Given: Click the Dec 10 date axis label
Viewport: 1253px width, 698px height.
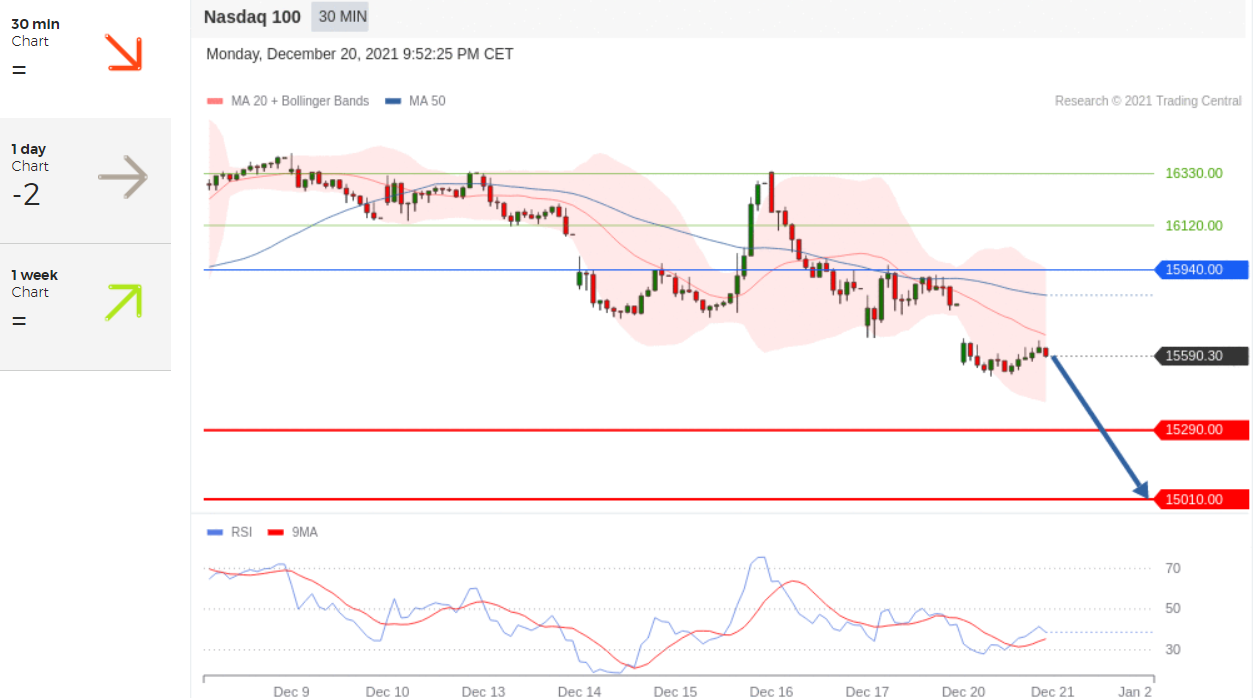Looking at the screenshot, I should tap(387, 691).
